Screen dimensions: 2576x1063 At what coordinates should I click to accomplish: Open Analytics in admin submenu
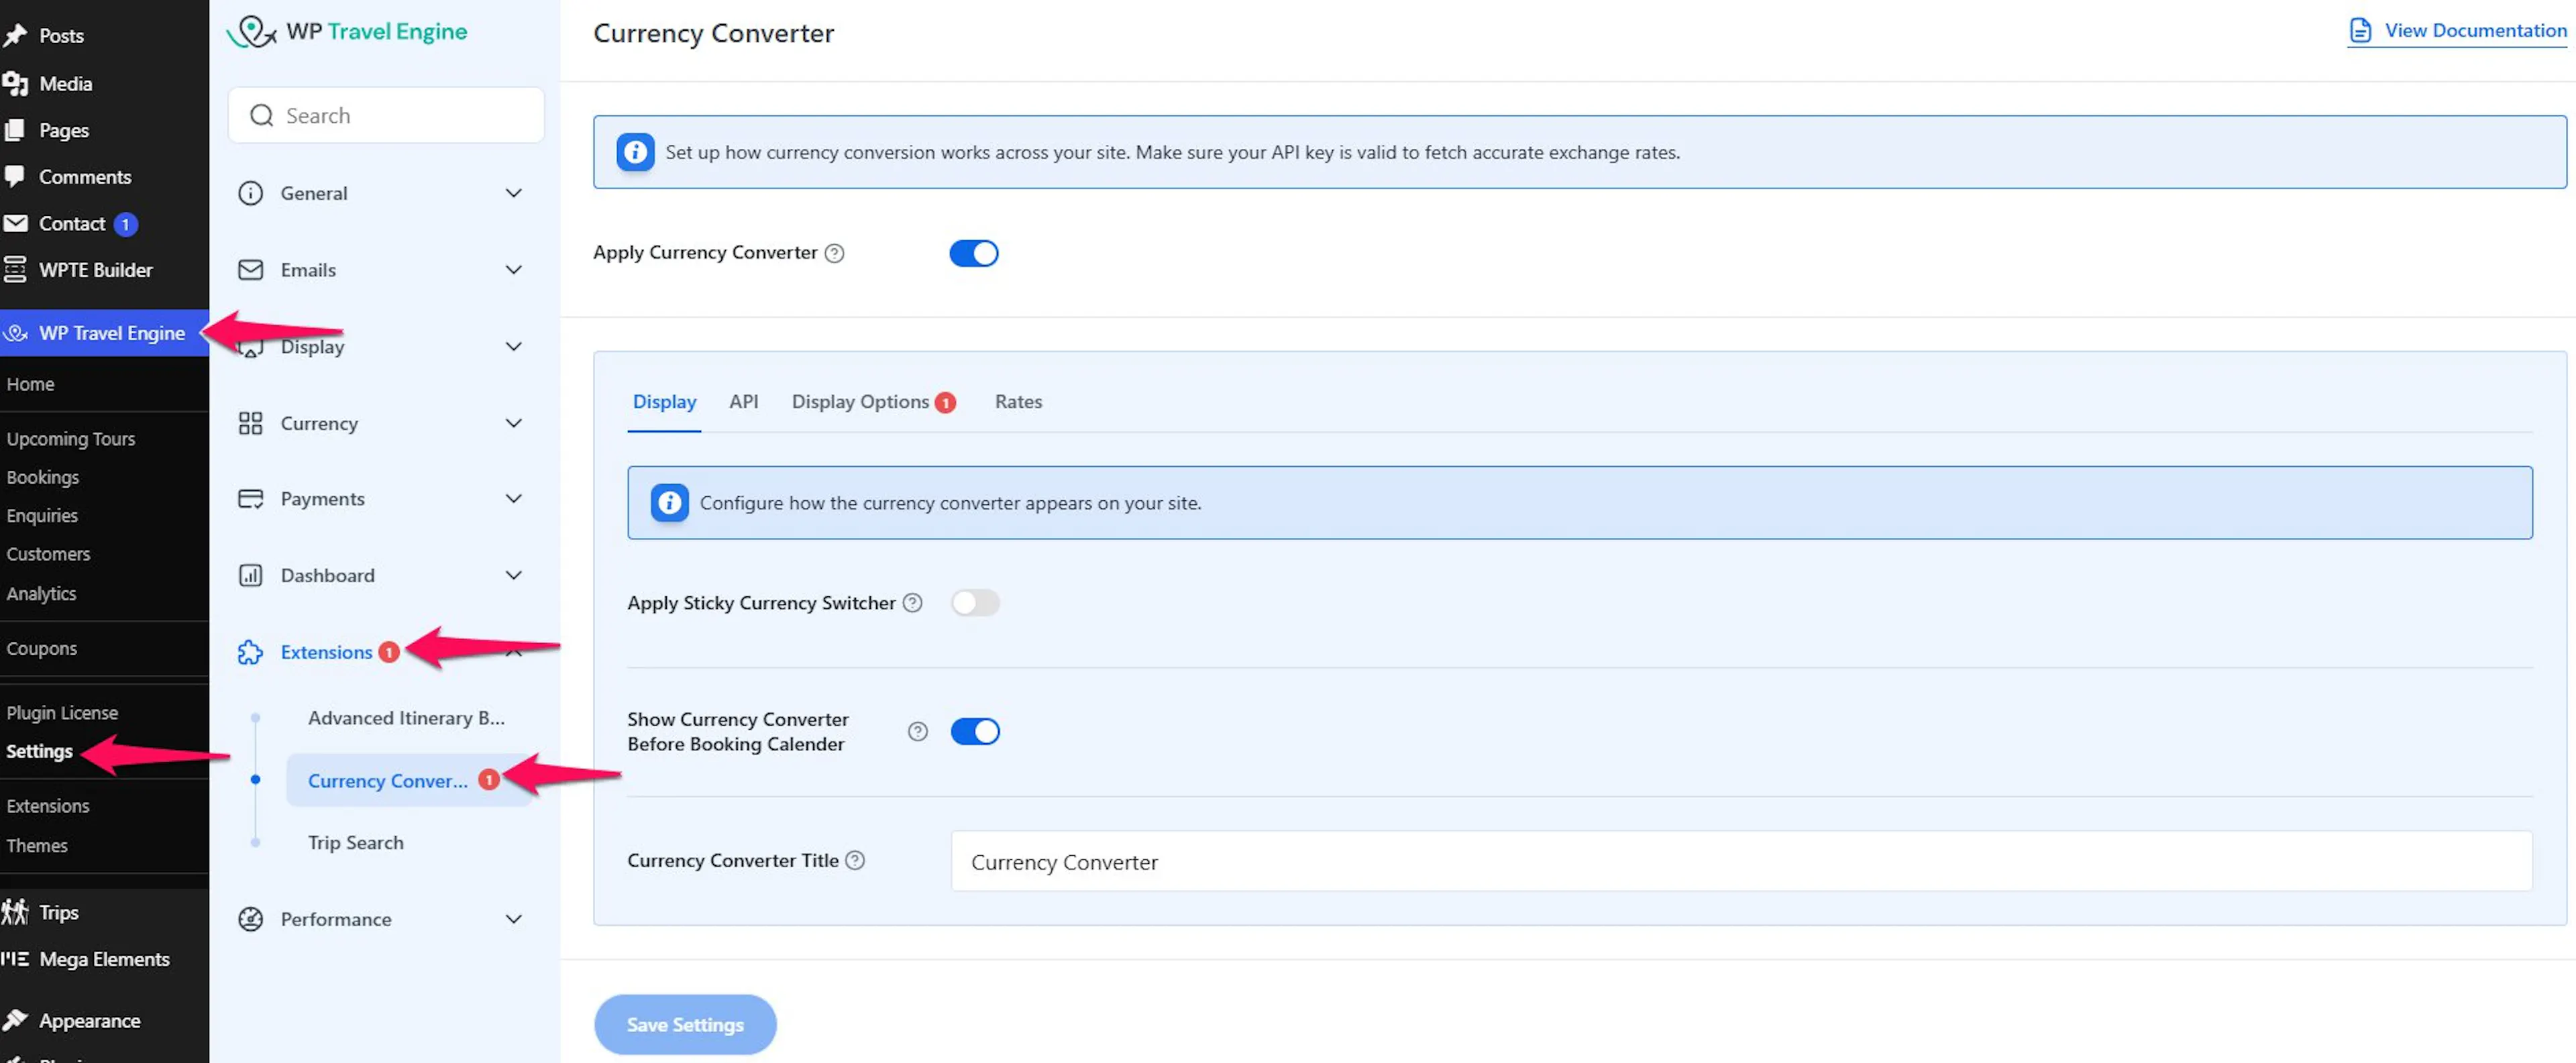coord(40,593)
